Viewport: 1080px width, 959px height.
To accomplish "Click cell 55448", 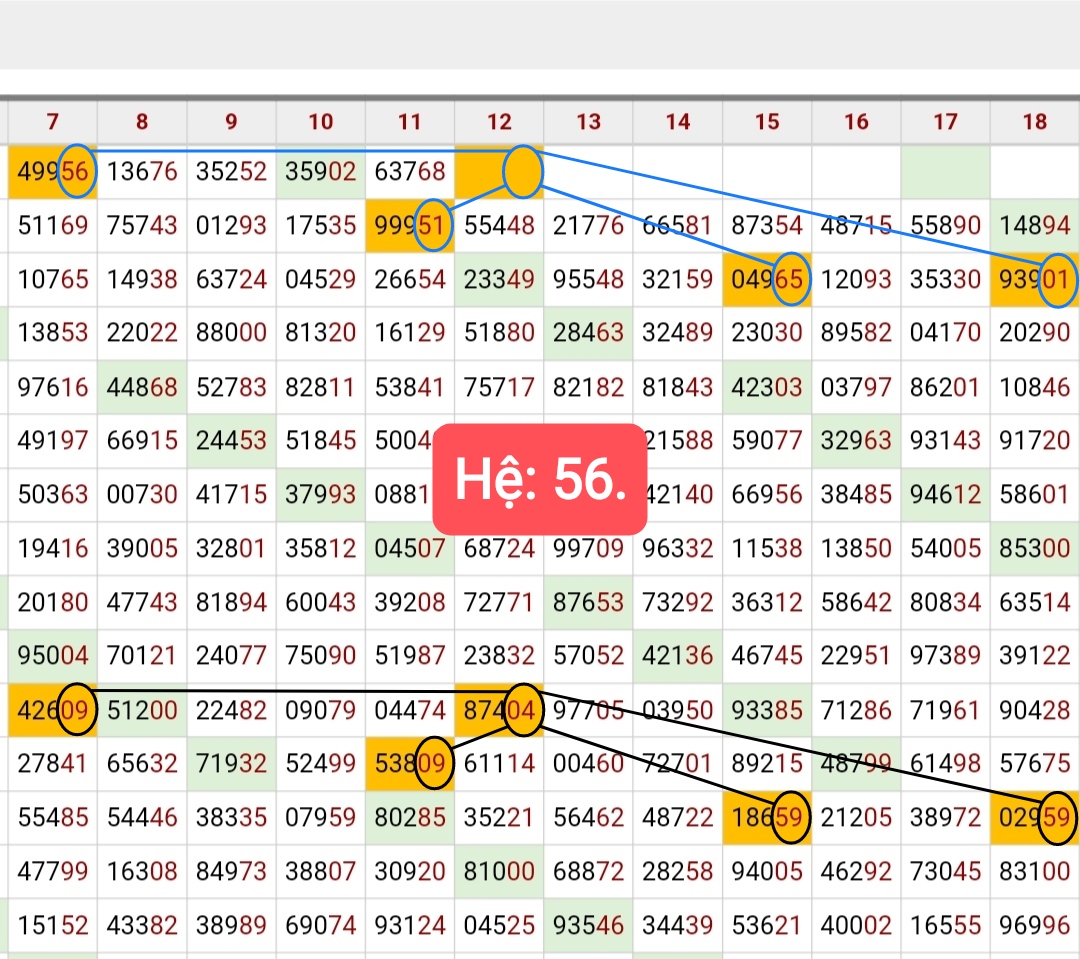I will tap(499, 225).
